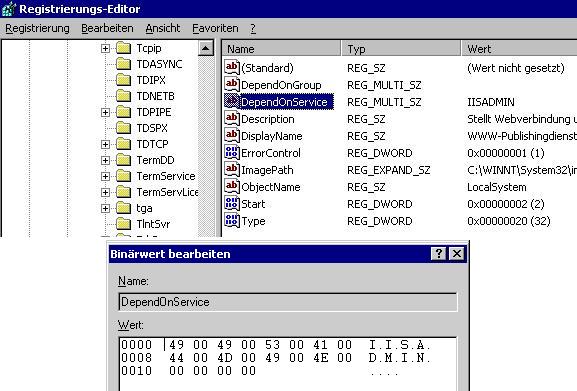The image size is (577, 391).
Task: Expand the Tcpip tree node
Action: tap(105, 49)
